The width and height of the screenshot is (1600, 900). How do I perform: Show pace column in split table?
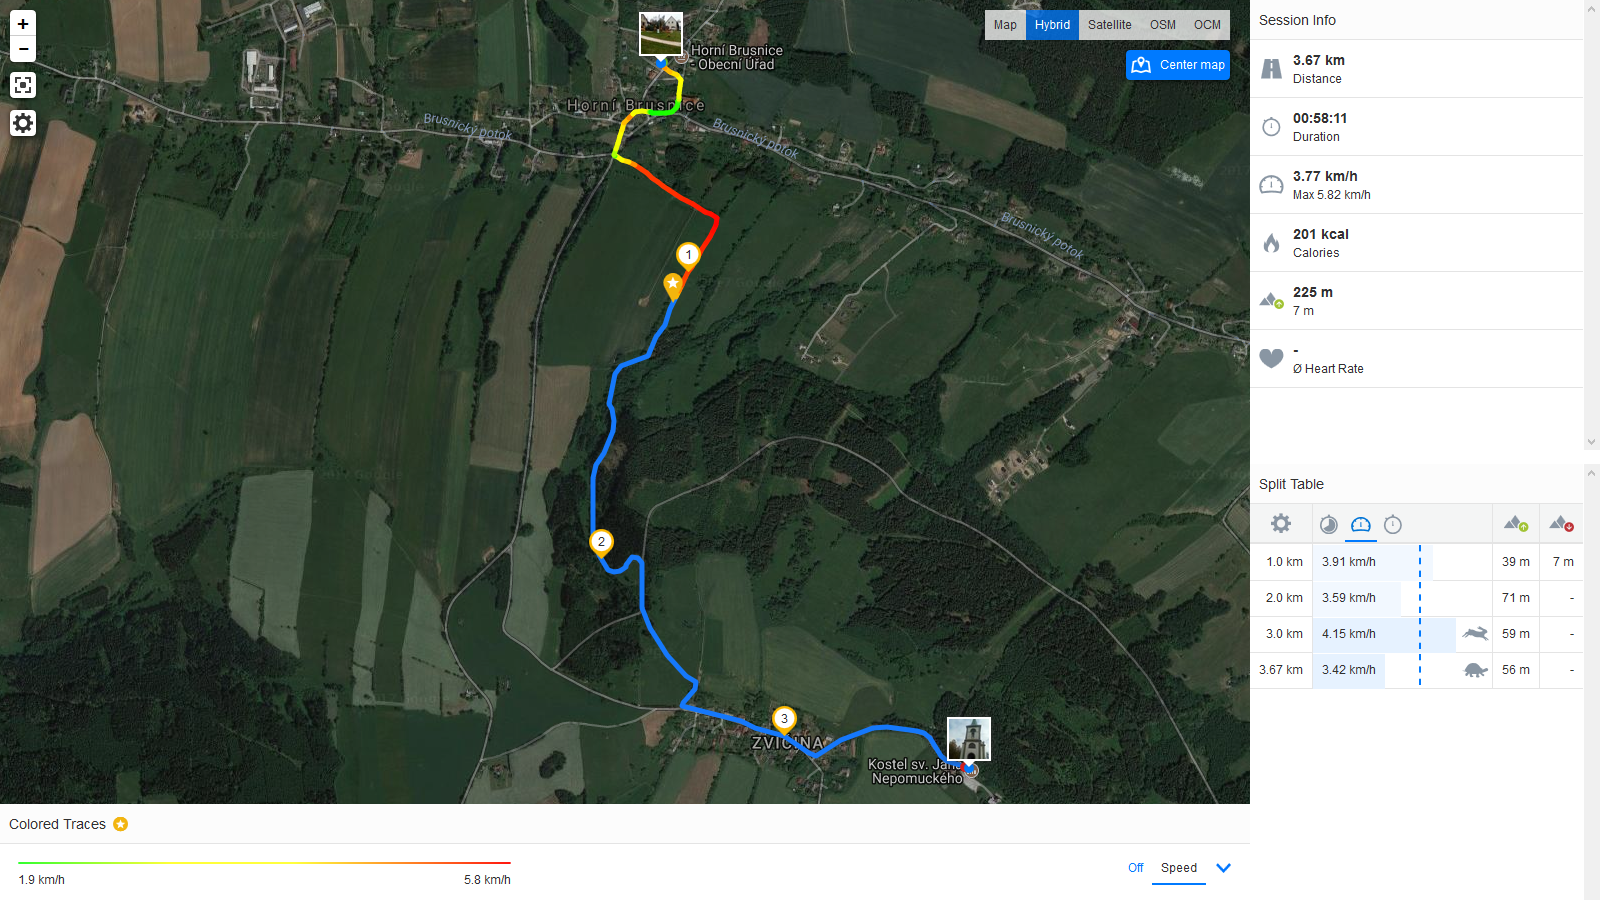pyautogui.click(x=1329, y=524)
